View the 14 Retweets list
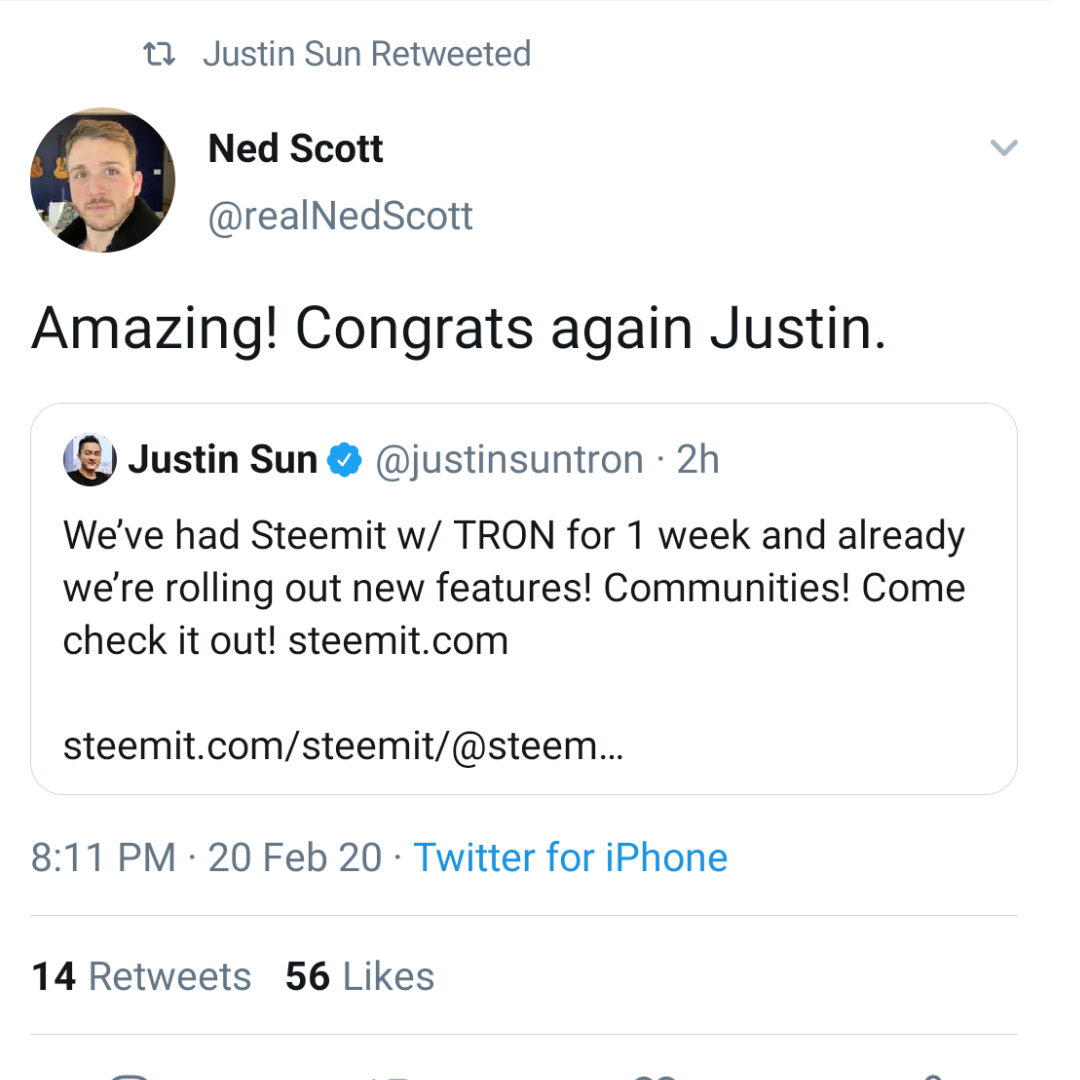This screenshot has width=1080, height=1080. (141, 976)
